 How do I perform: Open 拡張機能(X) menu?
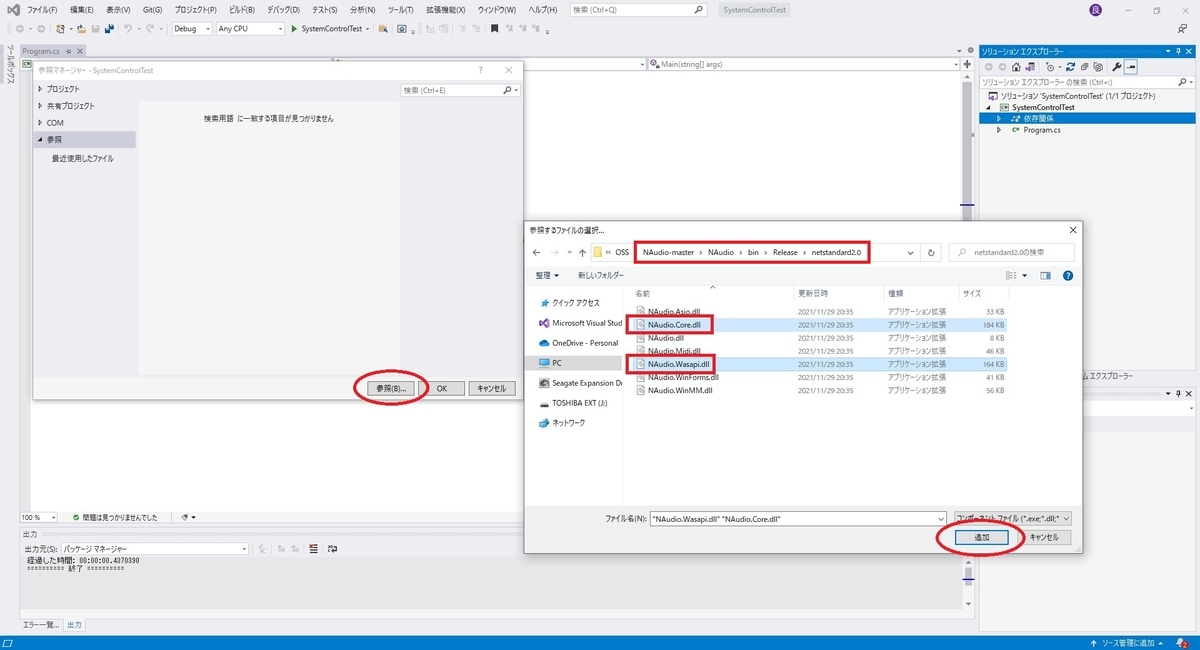pyautogui.click(x=445, y=9)
